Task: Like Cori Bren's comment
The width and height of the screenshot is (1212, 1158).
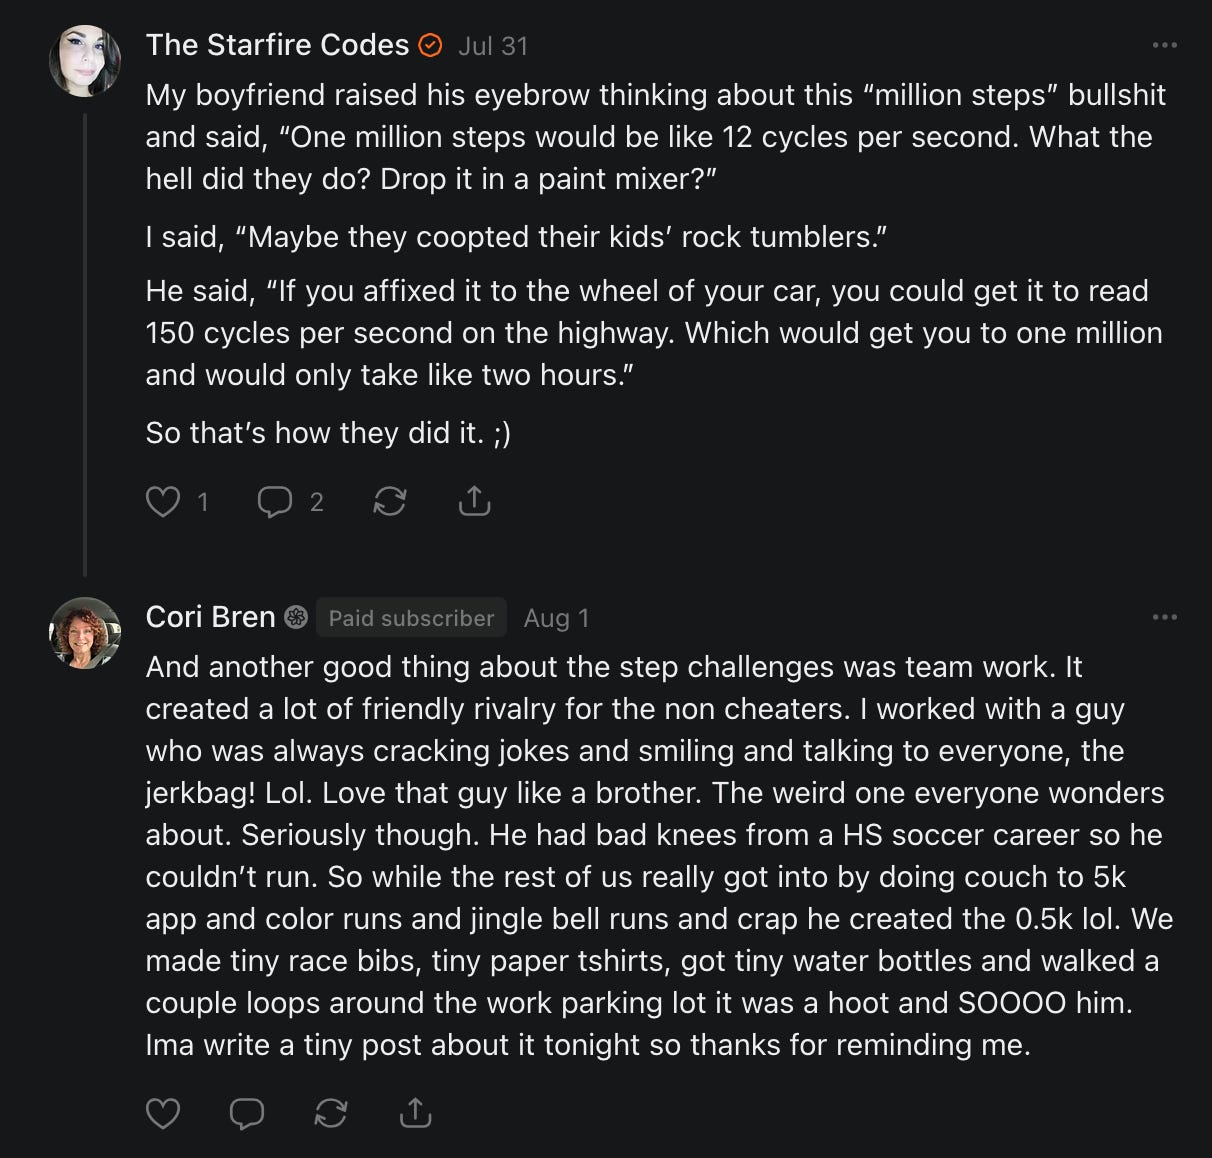Action: point(163,1113)
